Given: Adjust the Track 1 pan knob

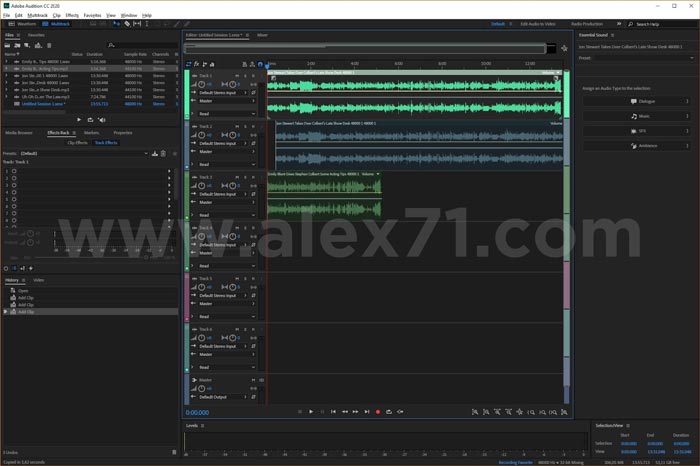Looking at the screenshot, I should point(232,84).
